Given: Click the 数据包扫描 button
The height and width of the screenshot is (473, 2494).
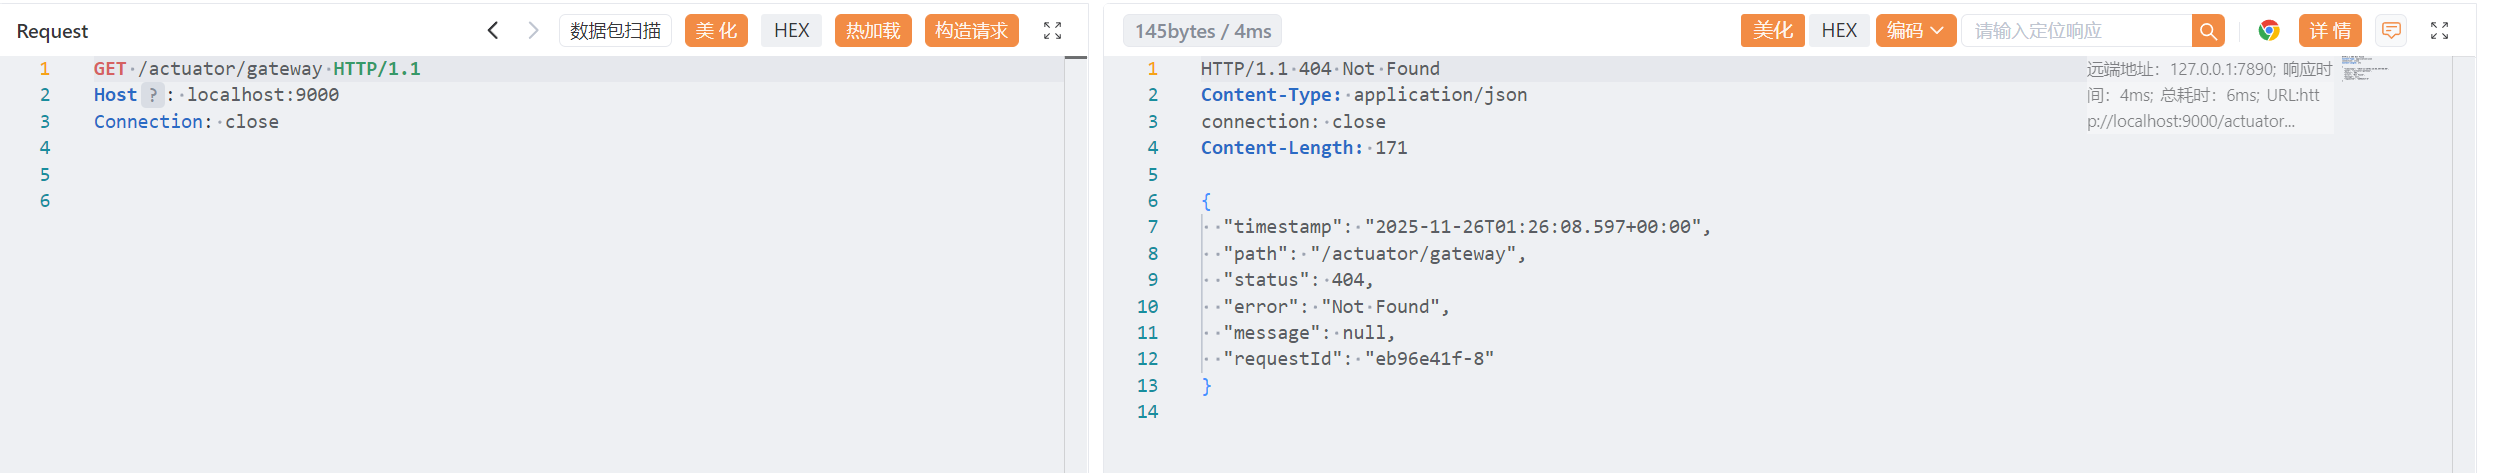Looking at the screenshot, I should click(x=615, y=31).
